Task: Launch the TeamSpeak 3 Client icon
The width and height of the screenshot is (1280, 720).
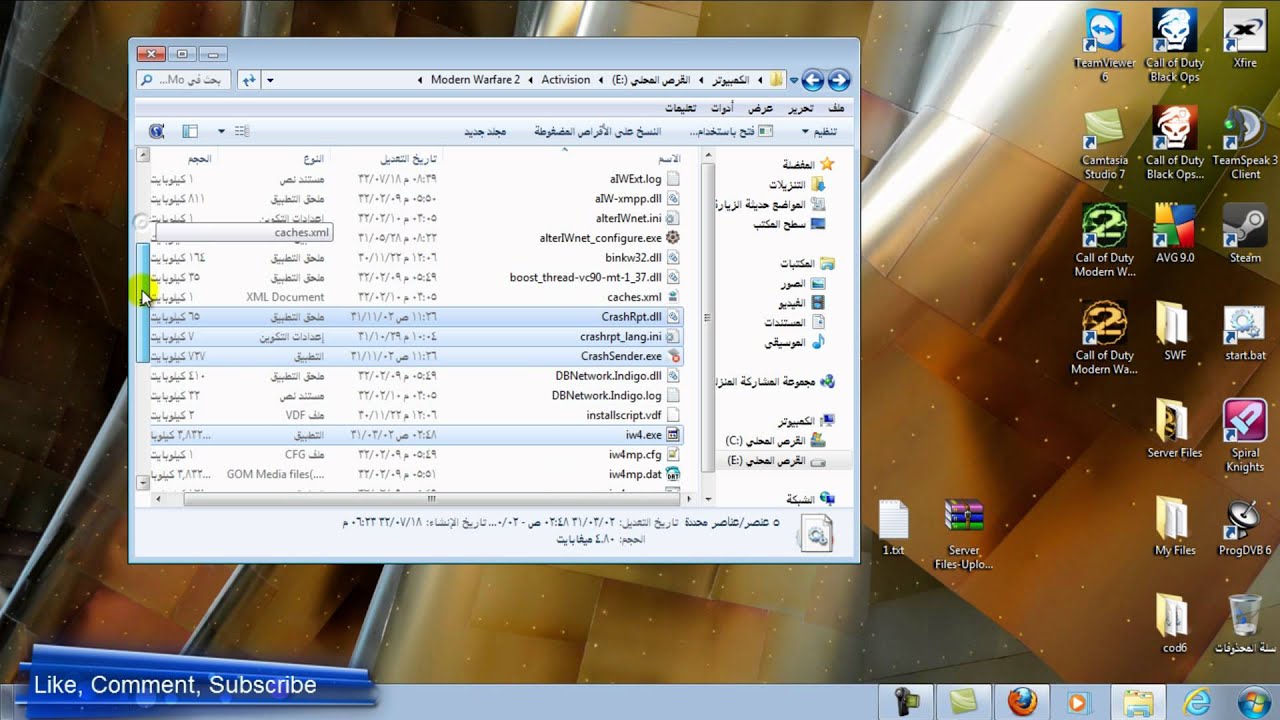Action: pyautogui.click(x=1245, y=143)
